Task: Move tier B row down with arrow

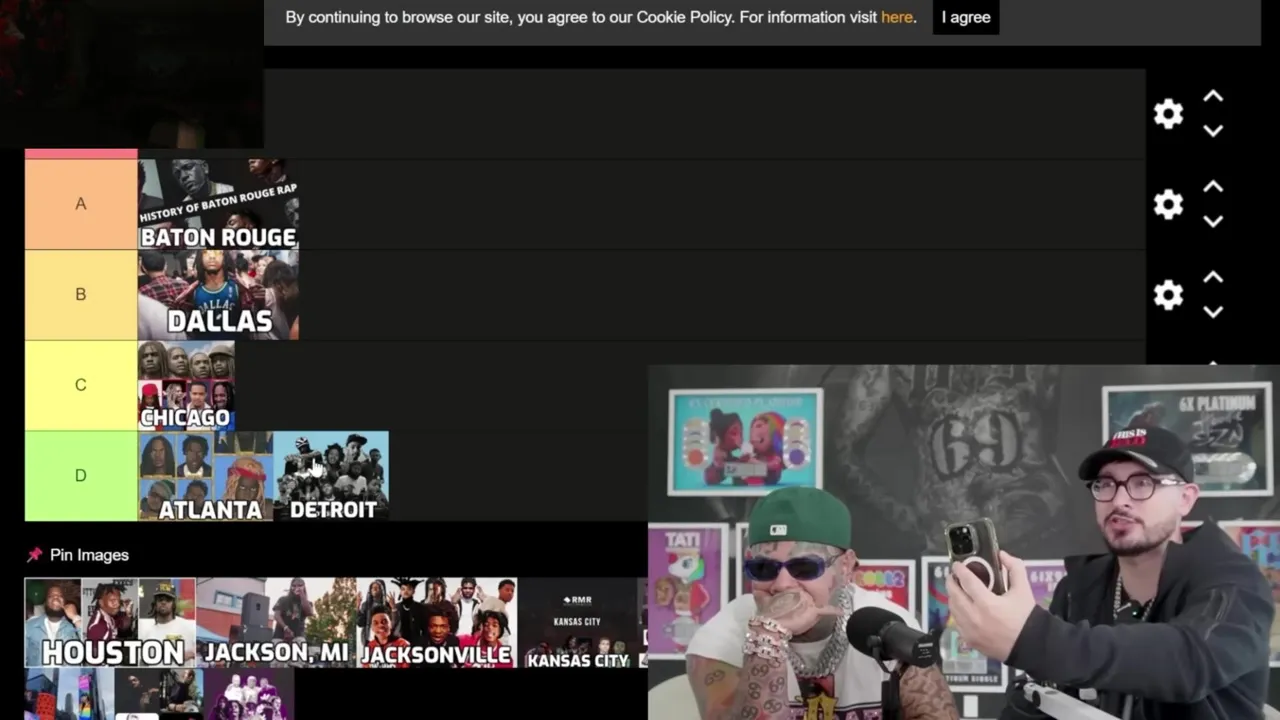Action: coord(1213,311)
